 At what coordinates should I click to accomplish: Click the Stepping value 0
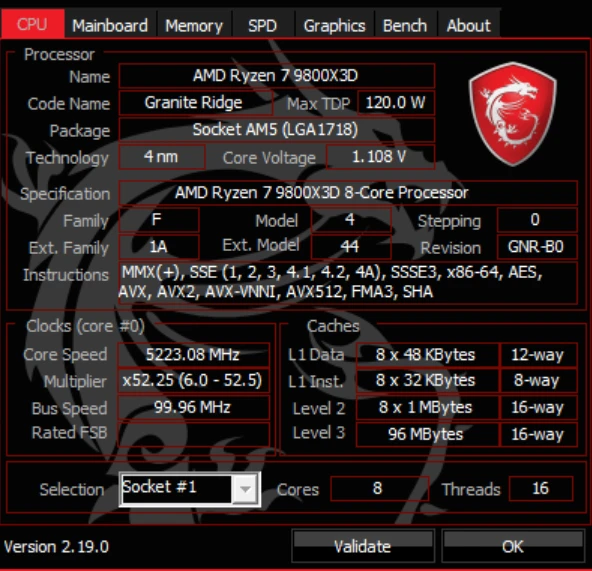pos(537,220)
